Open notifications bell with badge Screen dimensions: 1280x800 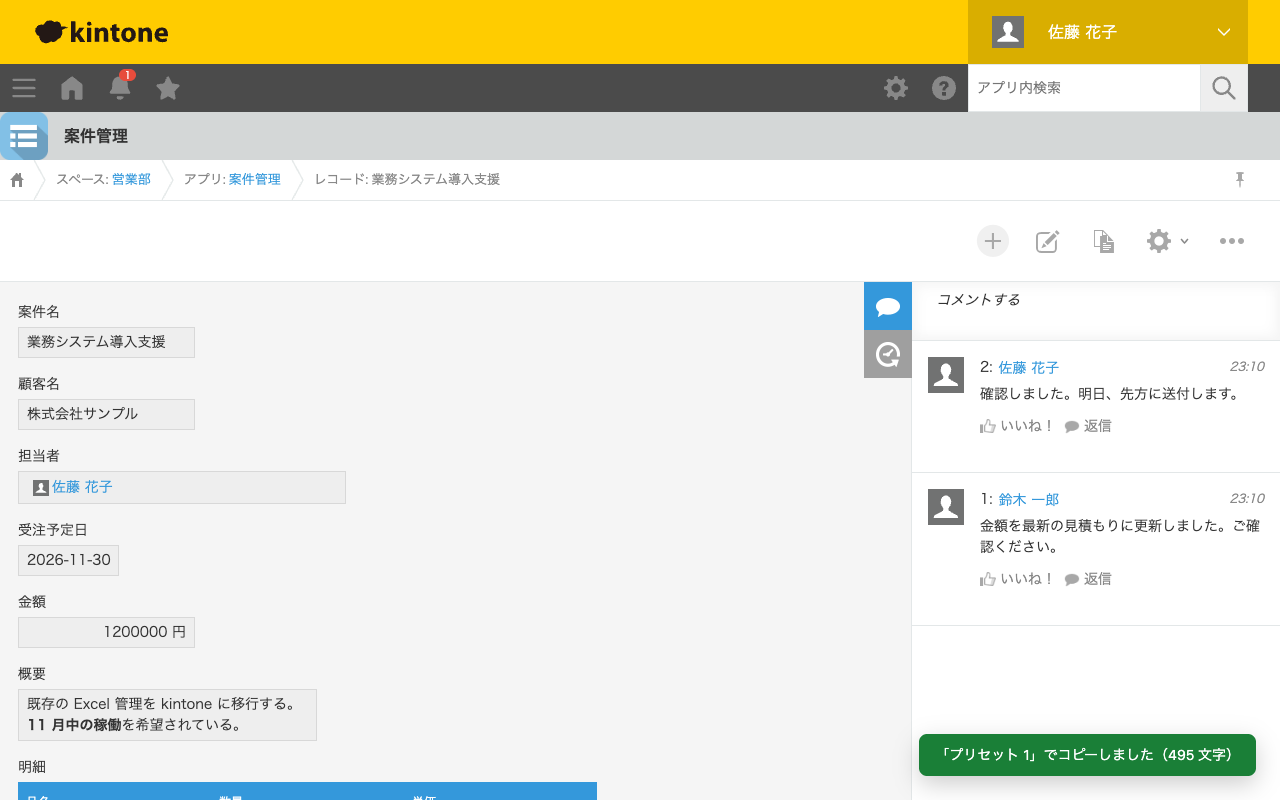click(x=120, y=86)
